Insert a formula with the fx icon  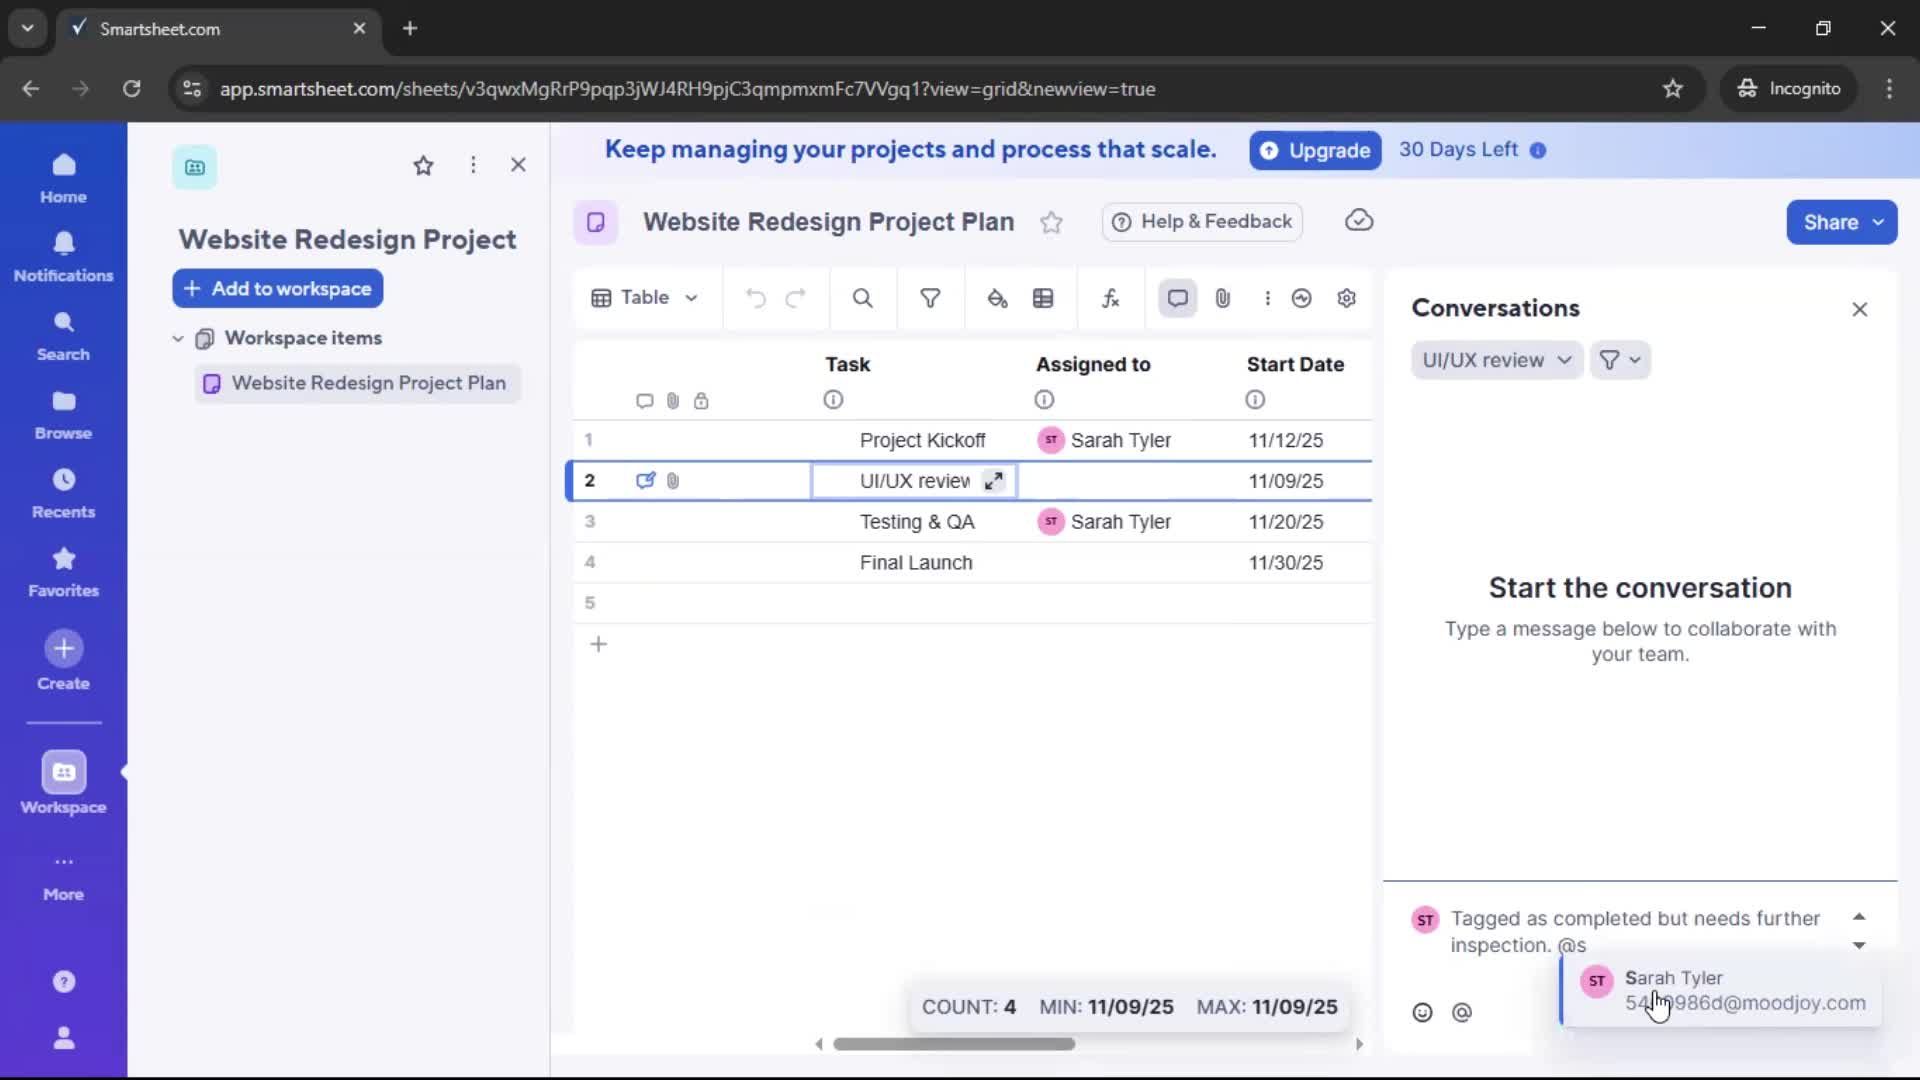click(x=1110, y=298)
